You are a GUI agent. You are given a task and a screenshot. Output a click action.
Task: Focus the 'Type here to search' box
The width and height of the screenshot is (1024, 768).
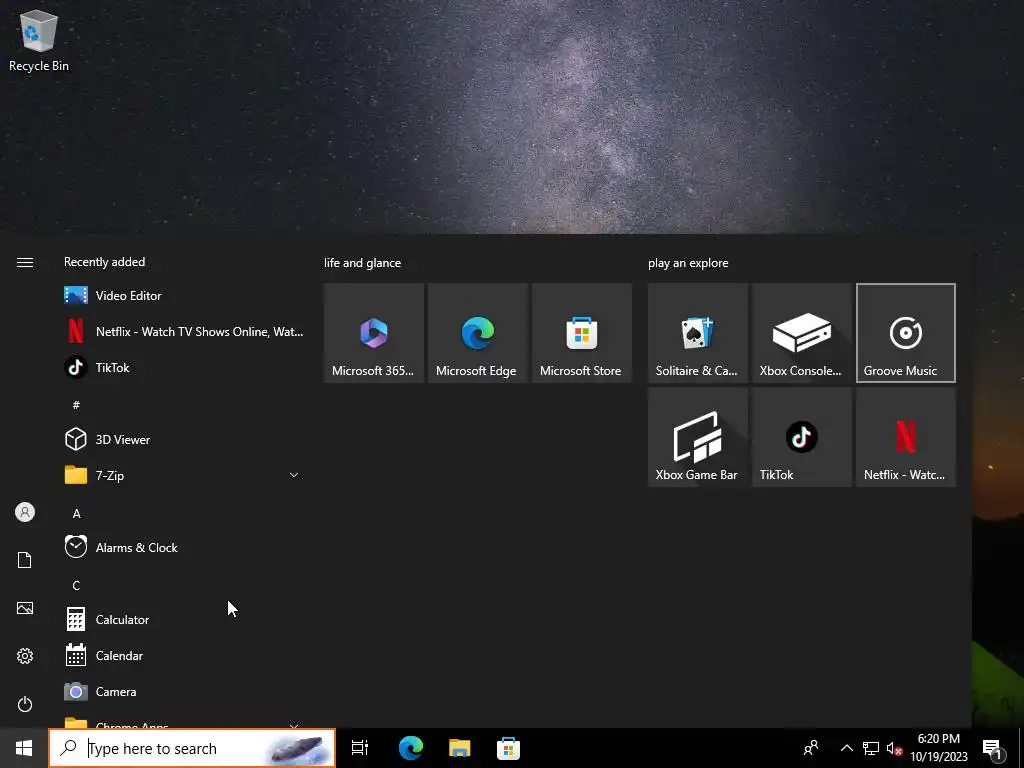pyautogui.click(x=192, y=748)
